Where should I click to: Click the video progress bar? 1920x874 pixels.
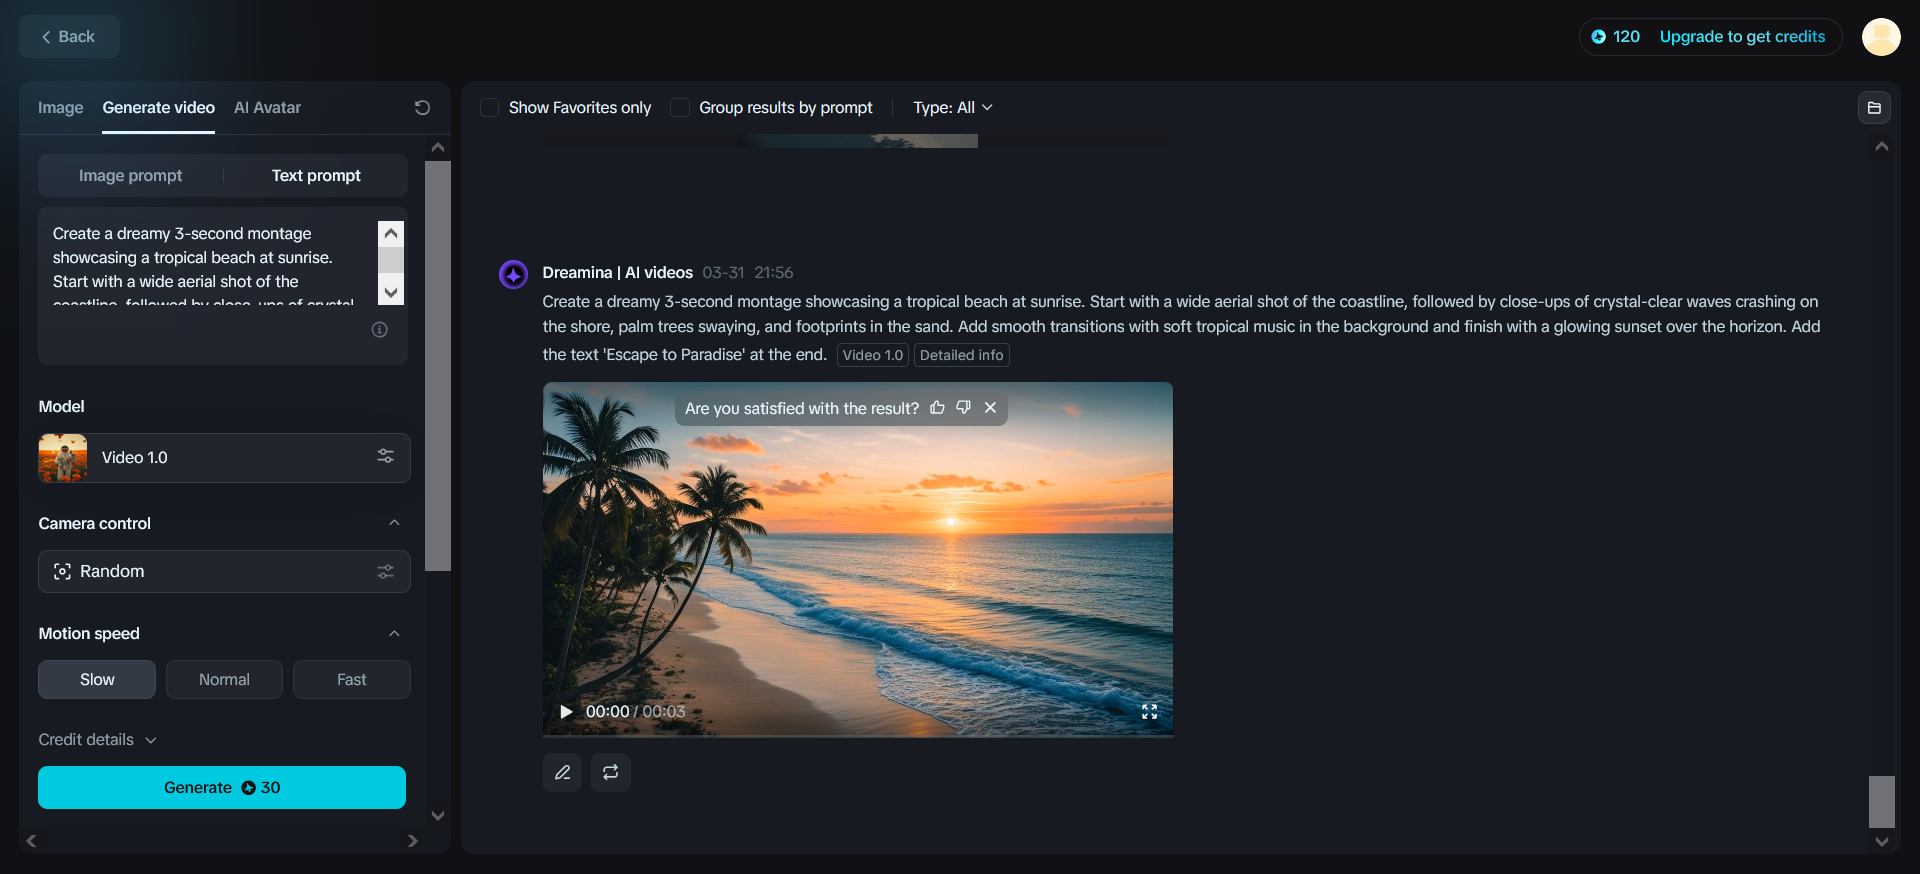click(x=858, y=735)
